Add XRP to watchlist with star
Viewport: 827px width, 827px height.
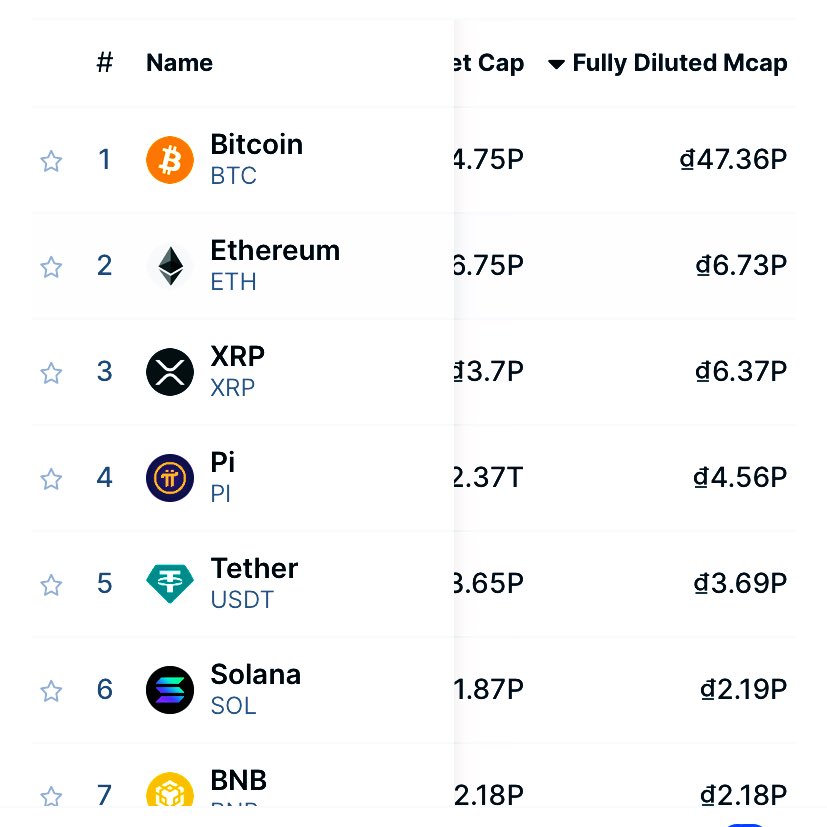51,373
